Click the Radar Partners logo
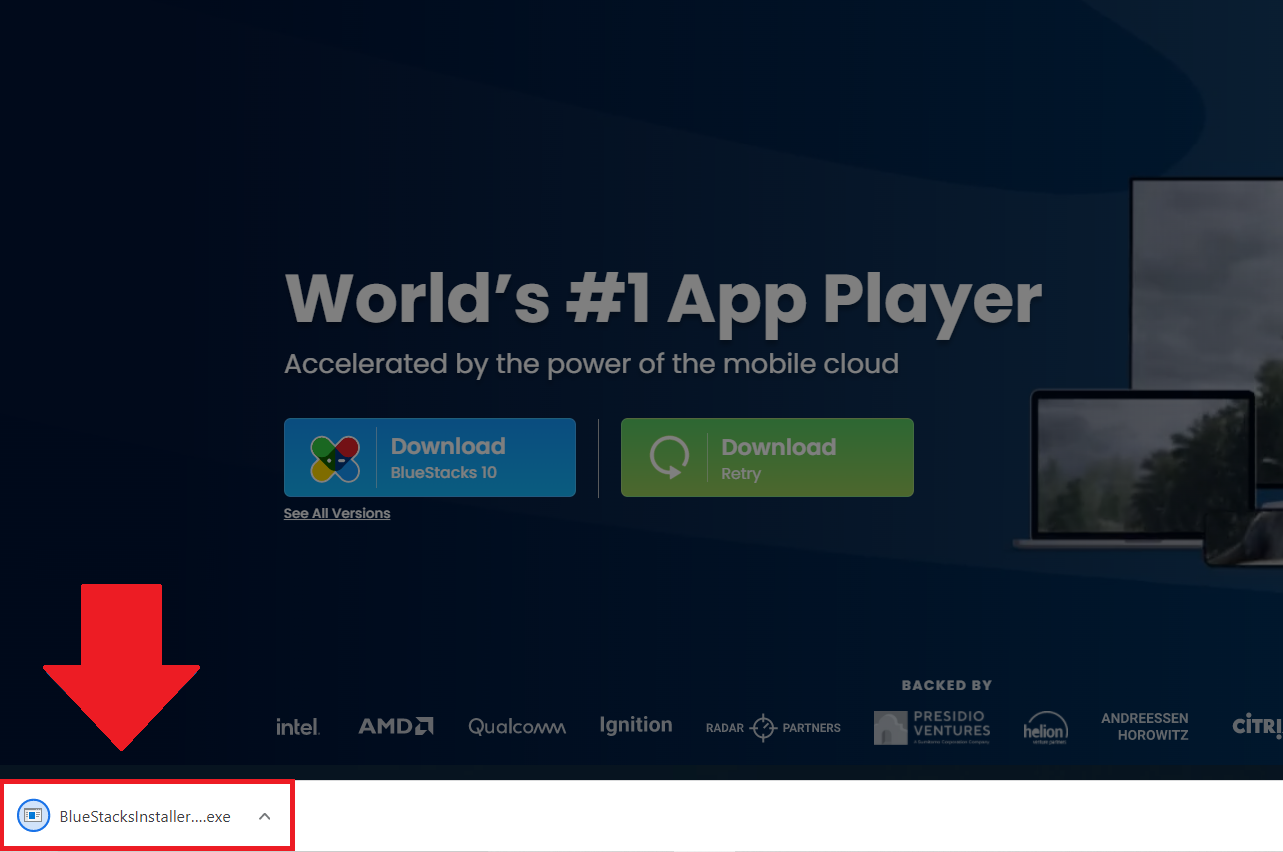1283x852 pixels. 772,727
